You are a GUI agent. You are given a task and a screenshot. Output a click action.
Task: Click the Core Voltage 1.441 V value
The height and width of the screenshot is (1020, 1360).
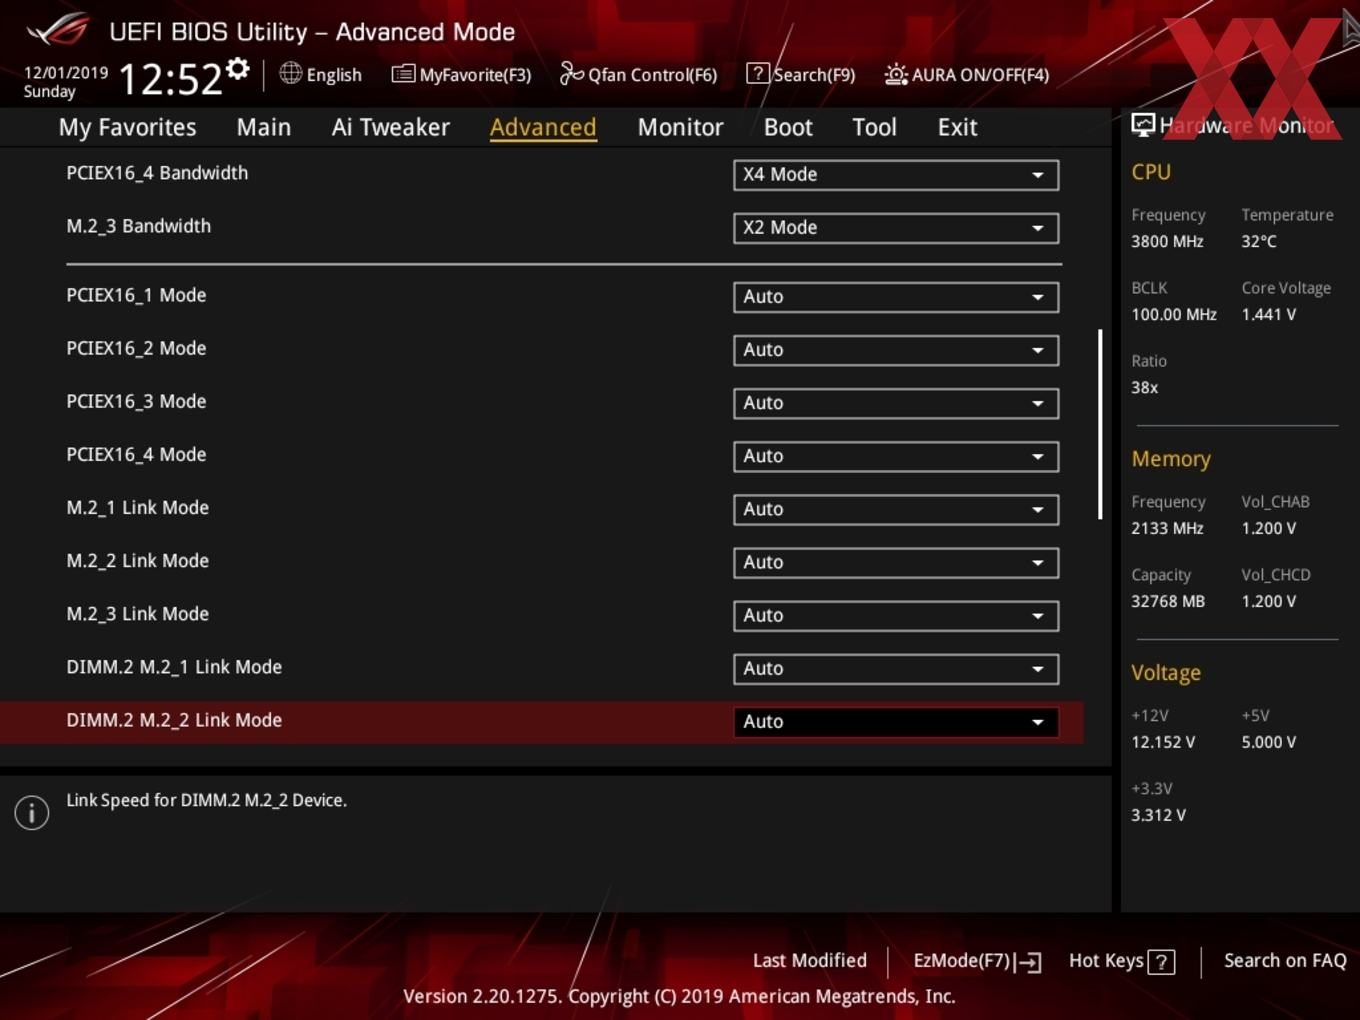coord(1268,314)
